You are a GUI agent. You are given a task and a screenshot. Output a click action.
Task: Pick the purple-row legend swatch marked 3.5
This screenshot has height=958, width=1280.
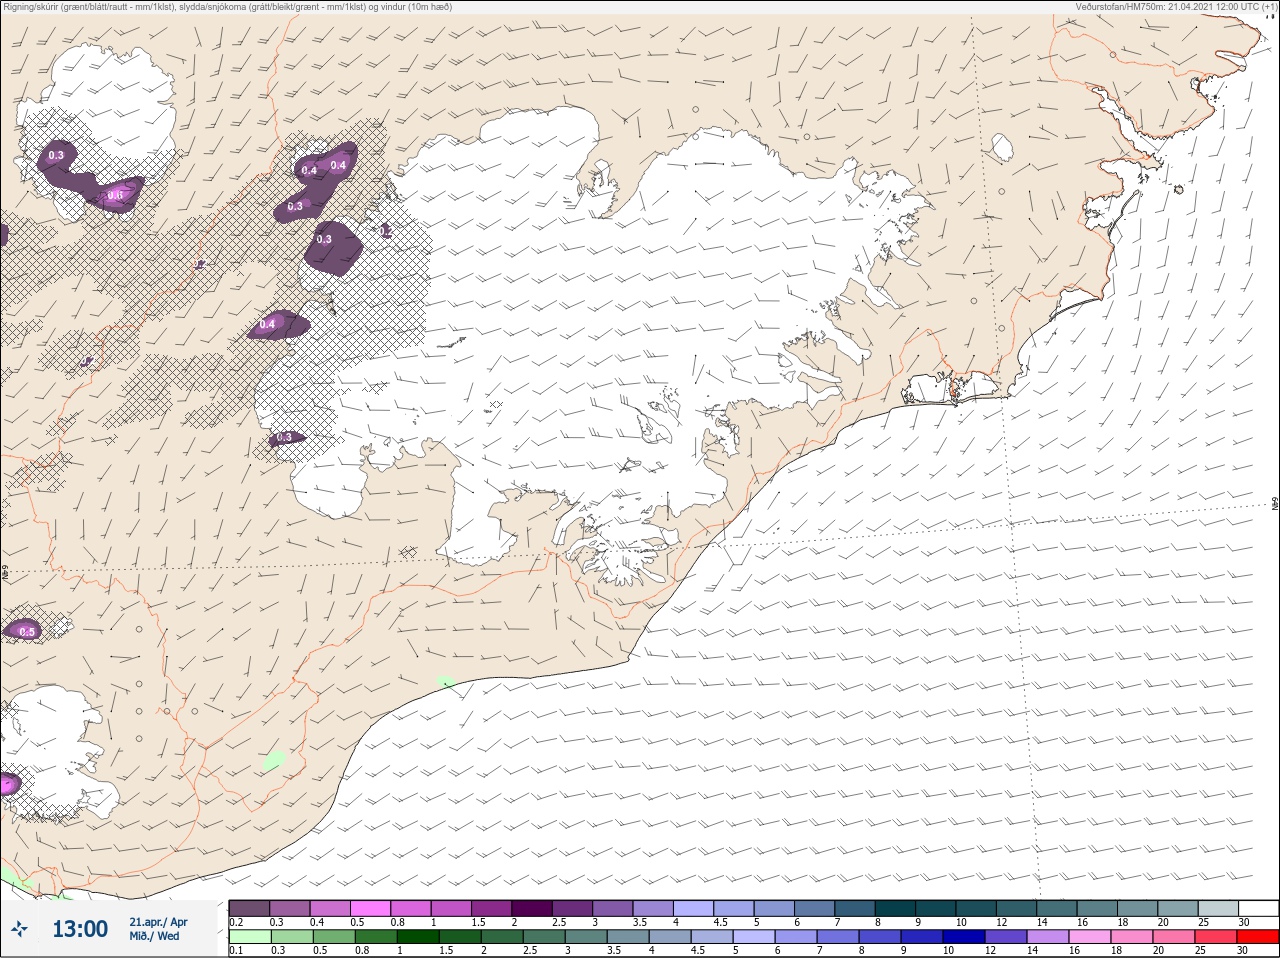click(x=654, y=908)
